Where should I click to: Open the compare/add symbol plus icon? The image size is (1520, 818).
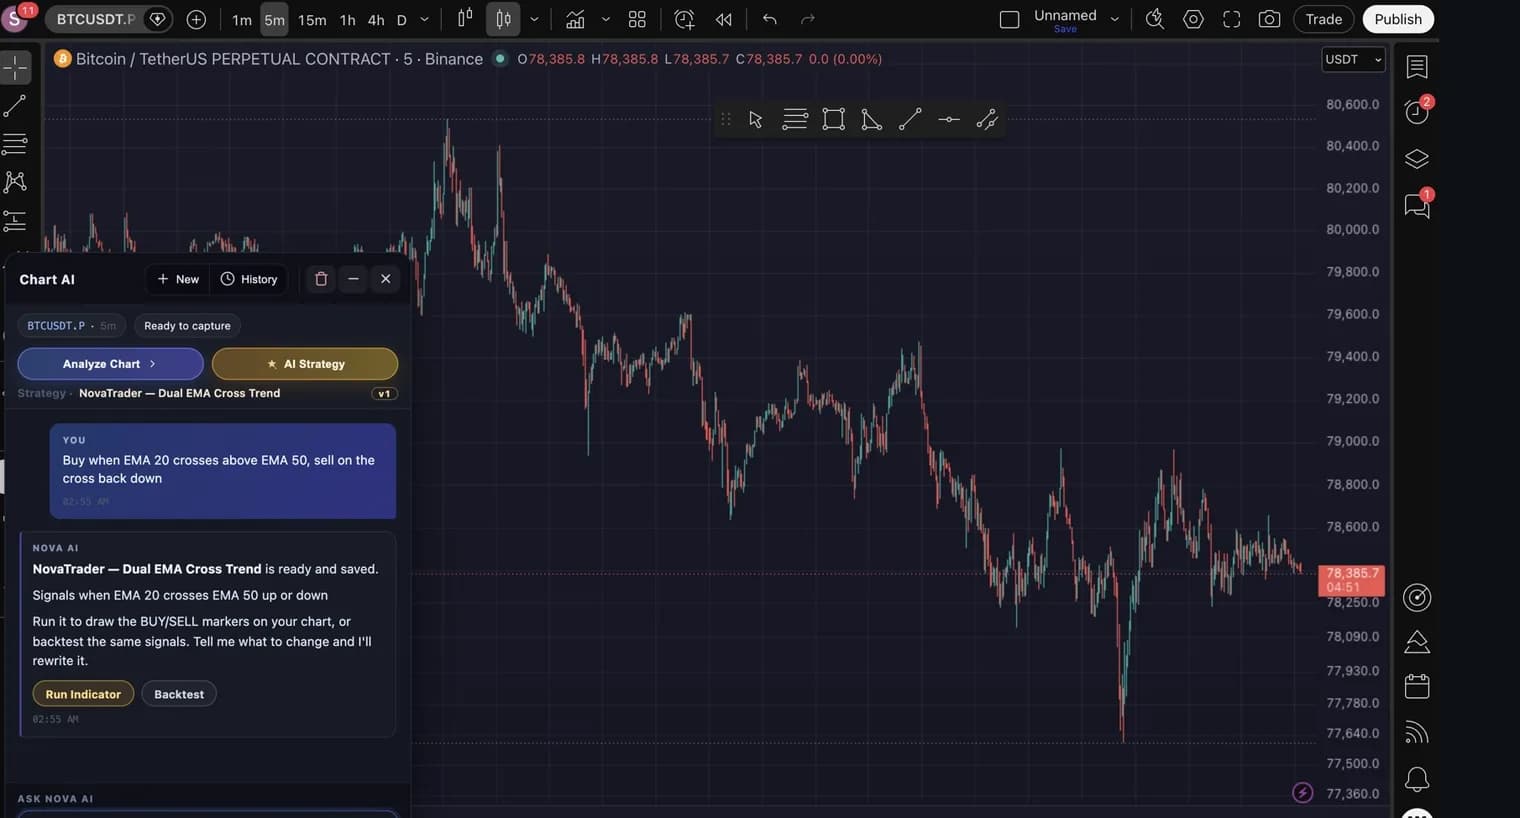[x=196, y=19]
